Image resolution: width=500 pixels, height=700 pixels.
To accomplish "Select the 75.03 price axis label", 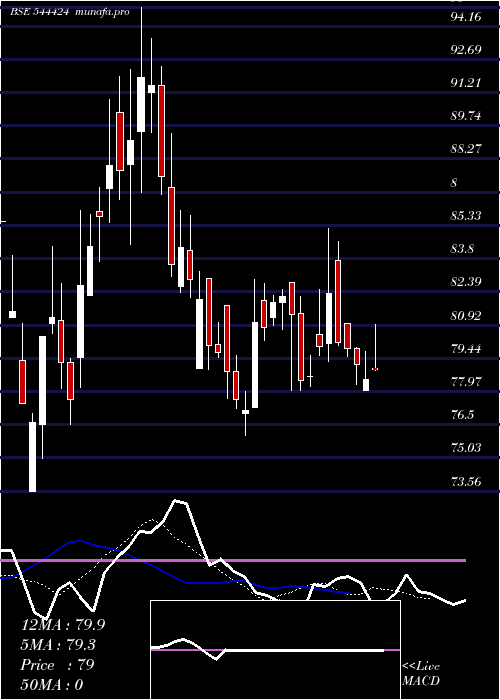I will tap(466, 448).
